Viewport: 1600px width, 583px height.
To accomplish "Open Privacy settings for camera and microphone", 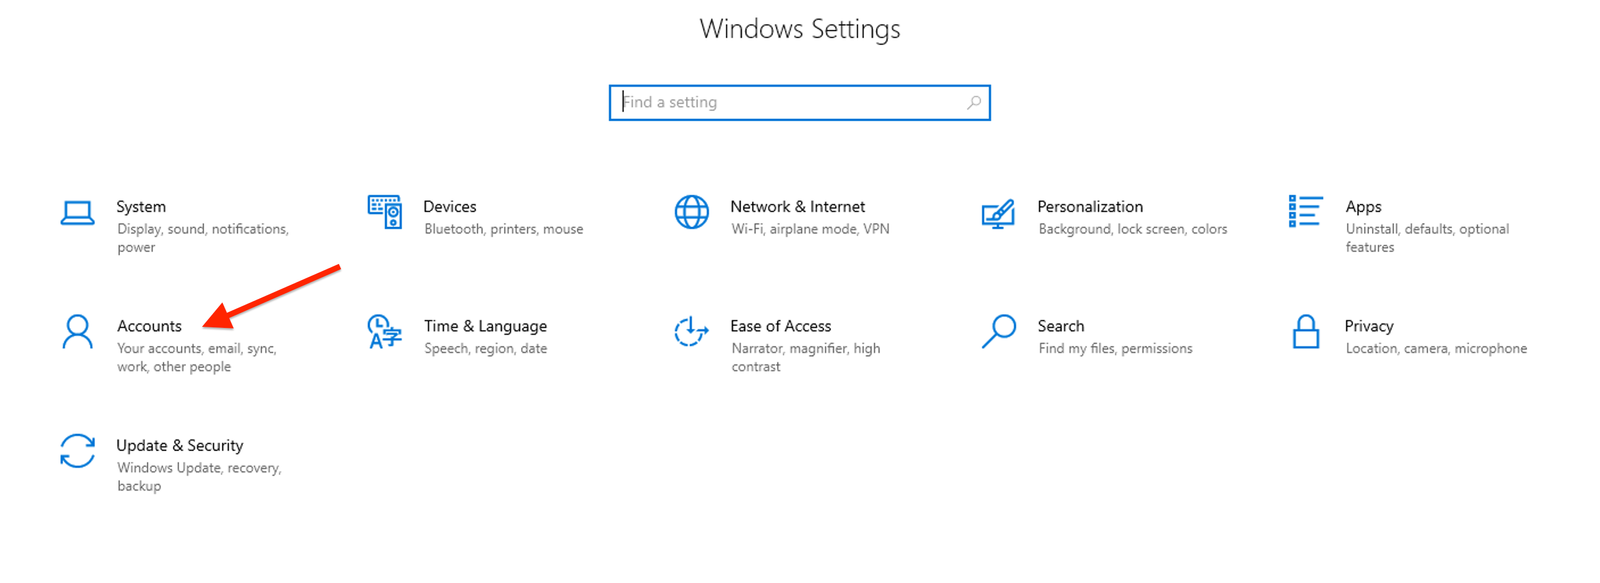I will (x=1369, y=325).
